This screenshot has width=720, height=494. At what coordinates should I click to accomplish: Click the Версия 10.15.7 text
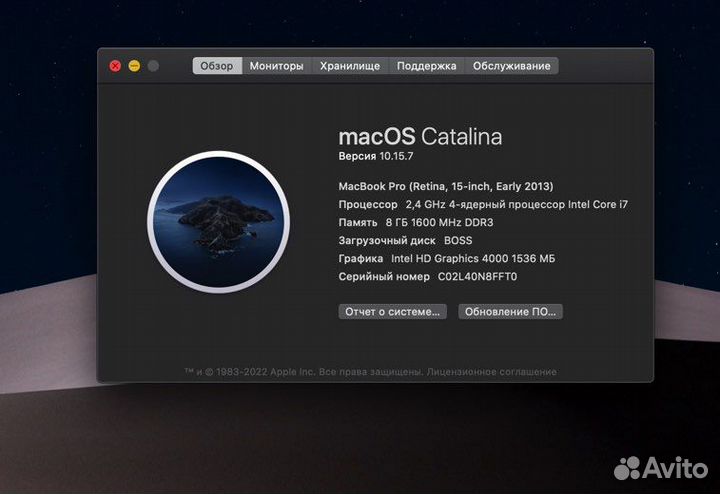376,156
